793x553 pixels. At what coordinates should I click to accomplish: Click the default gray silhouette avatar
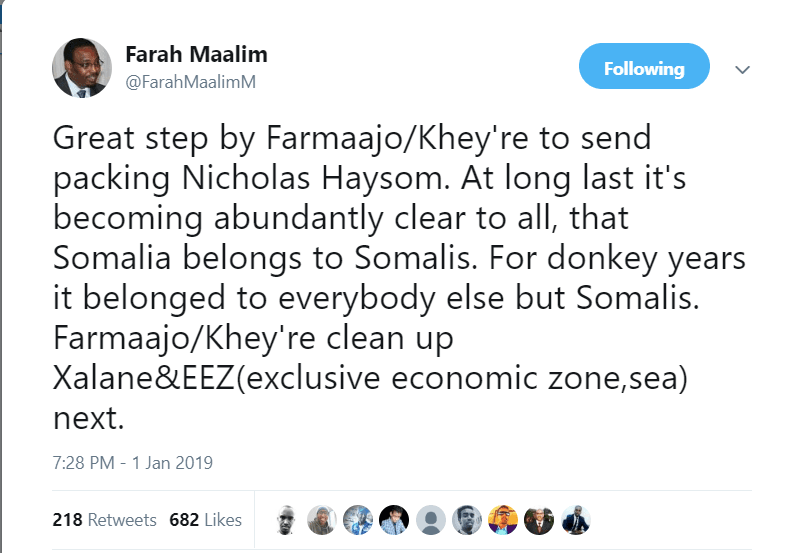tap(430, 519)
